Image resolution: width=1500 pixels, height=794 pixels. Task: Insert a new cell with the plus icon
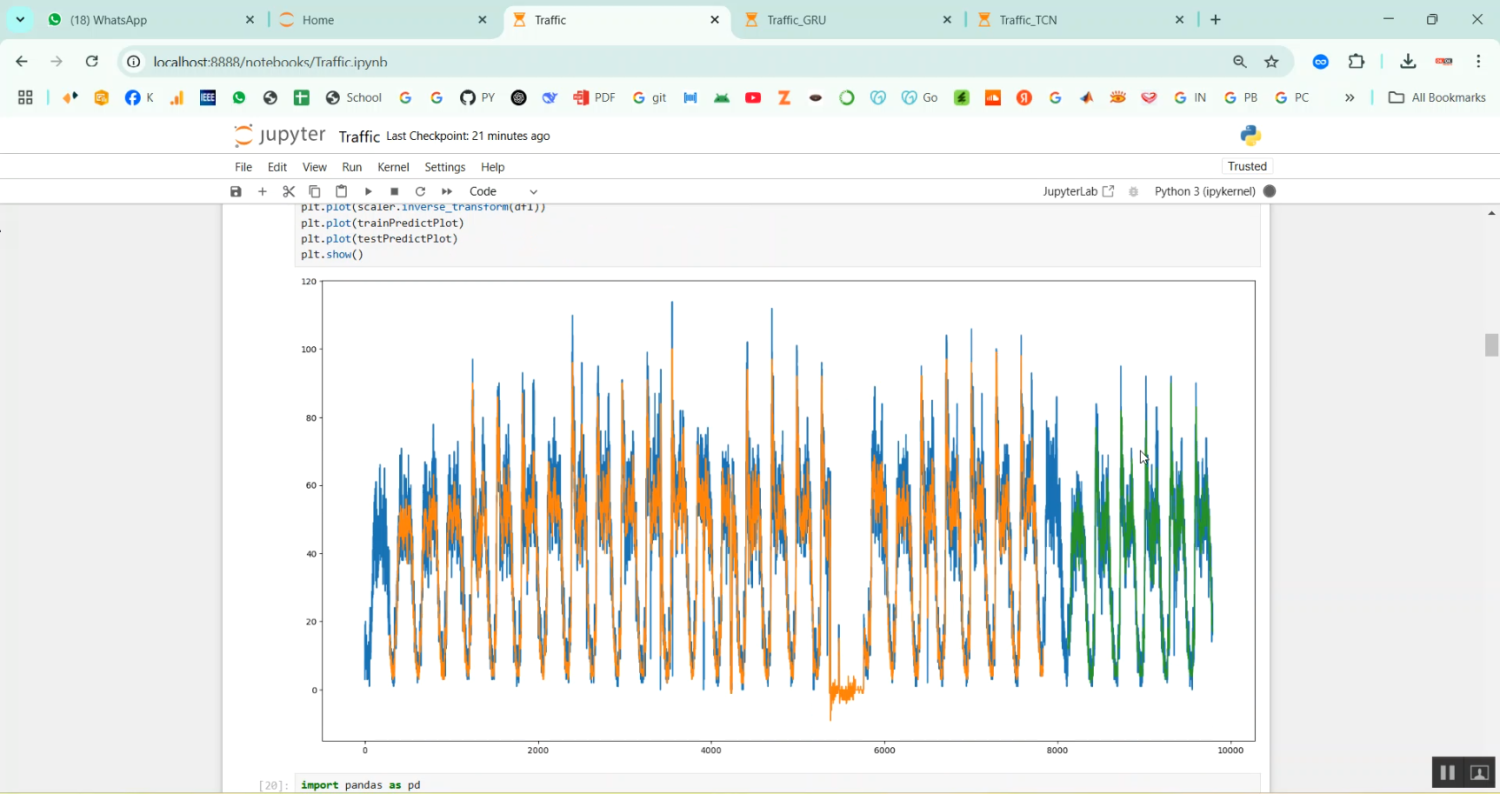point(262,191)
